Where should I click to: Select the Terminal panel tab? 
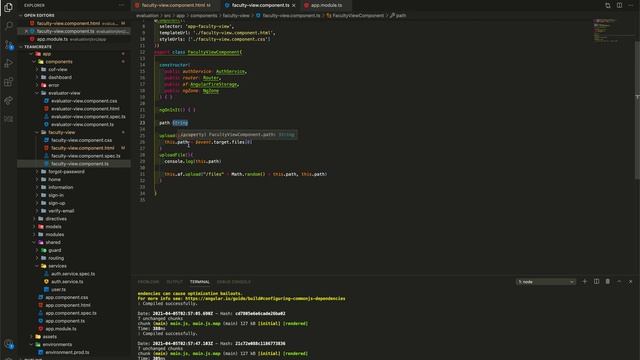pos(200,282)
